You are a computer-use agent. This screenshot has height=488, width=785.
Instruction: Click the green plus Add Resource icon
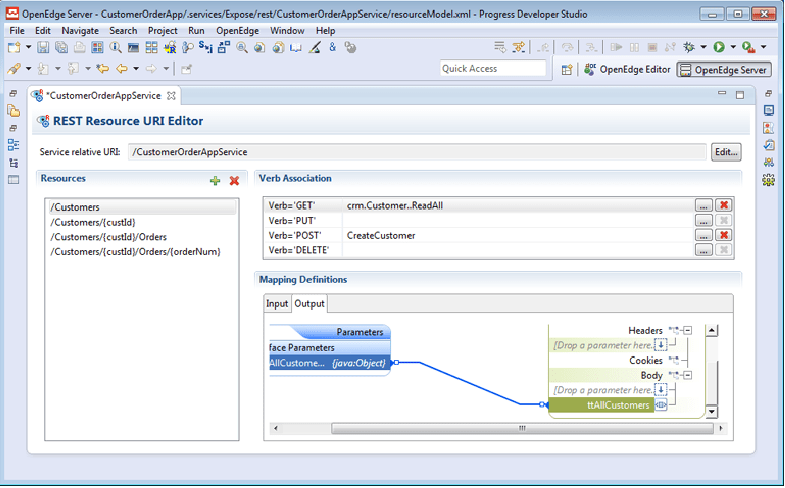(215, 181)
